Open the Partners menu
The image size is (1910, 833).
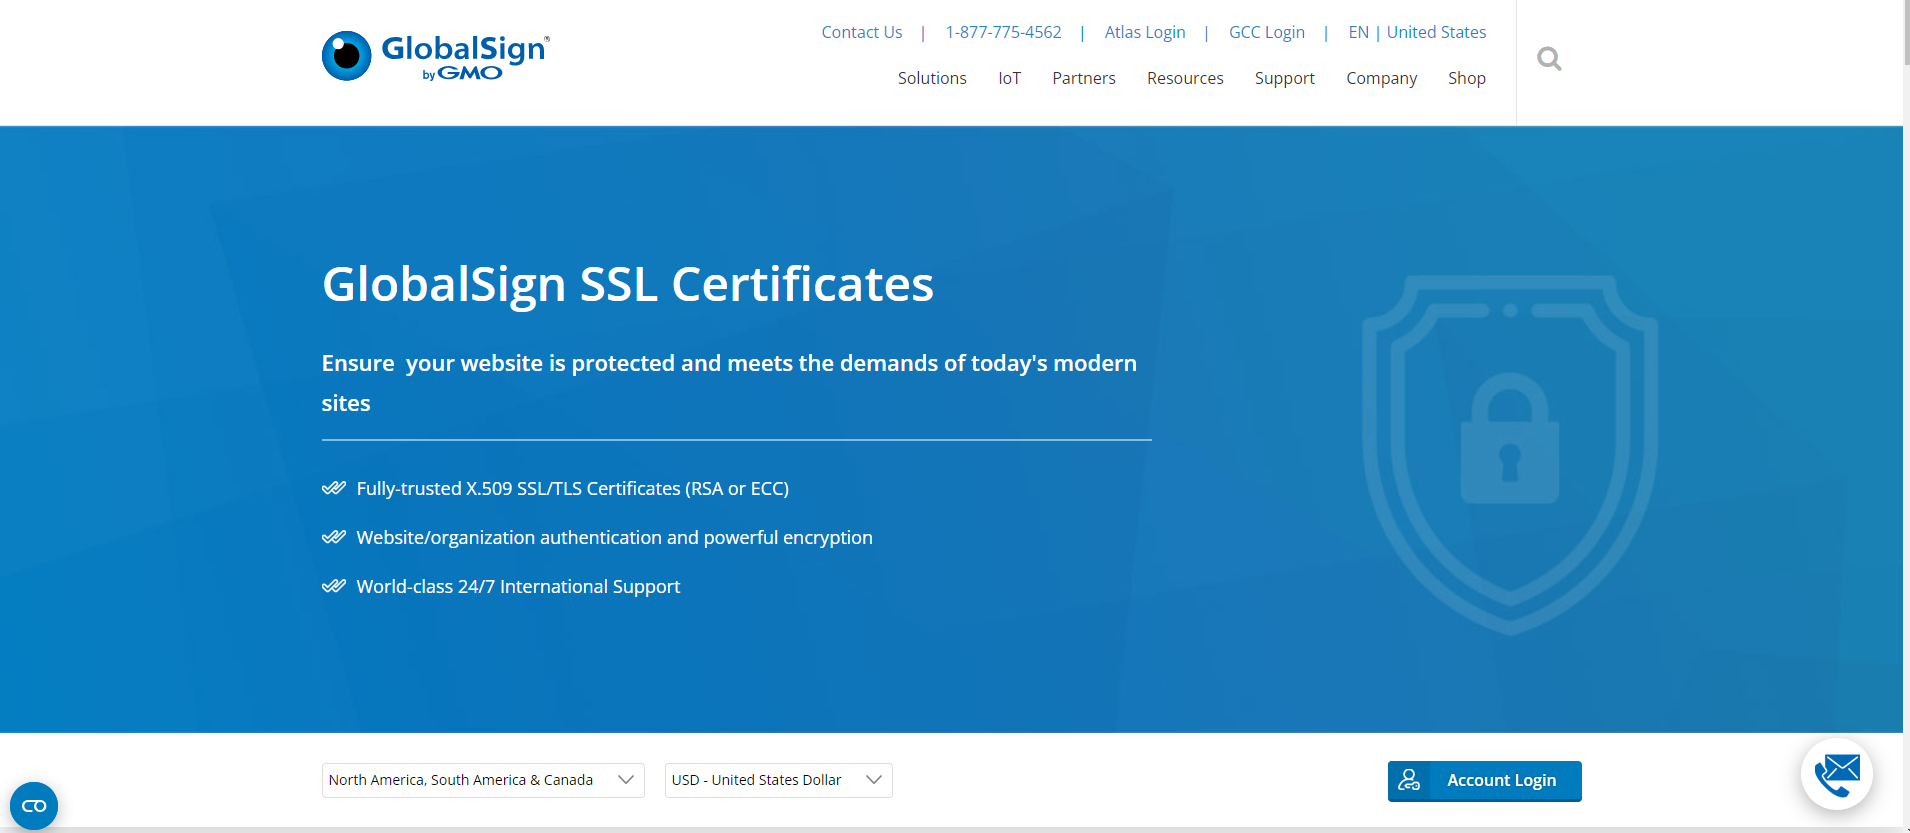point(1084,78)
